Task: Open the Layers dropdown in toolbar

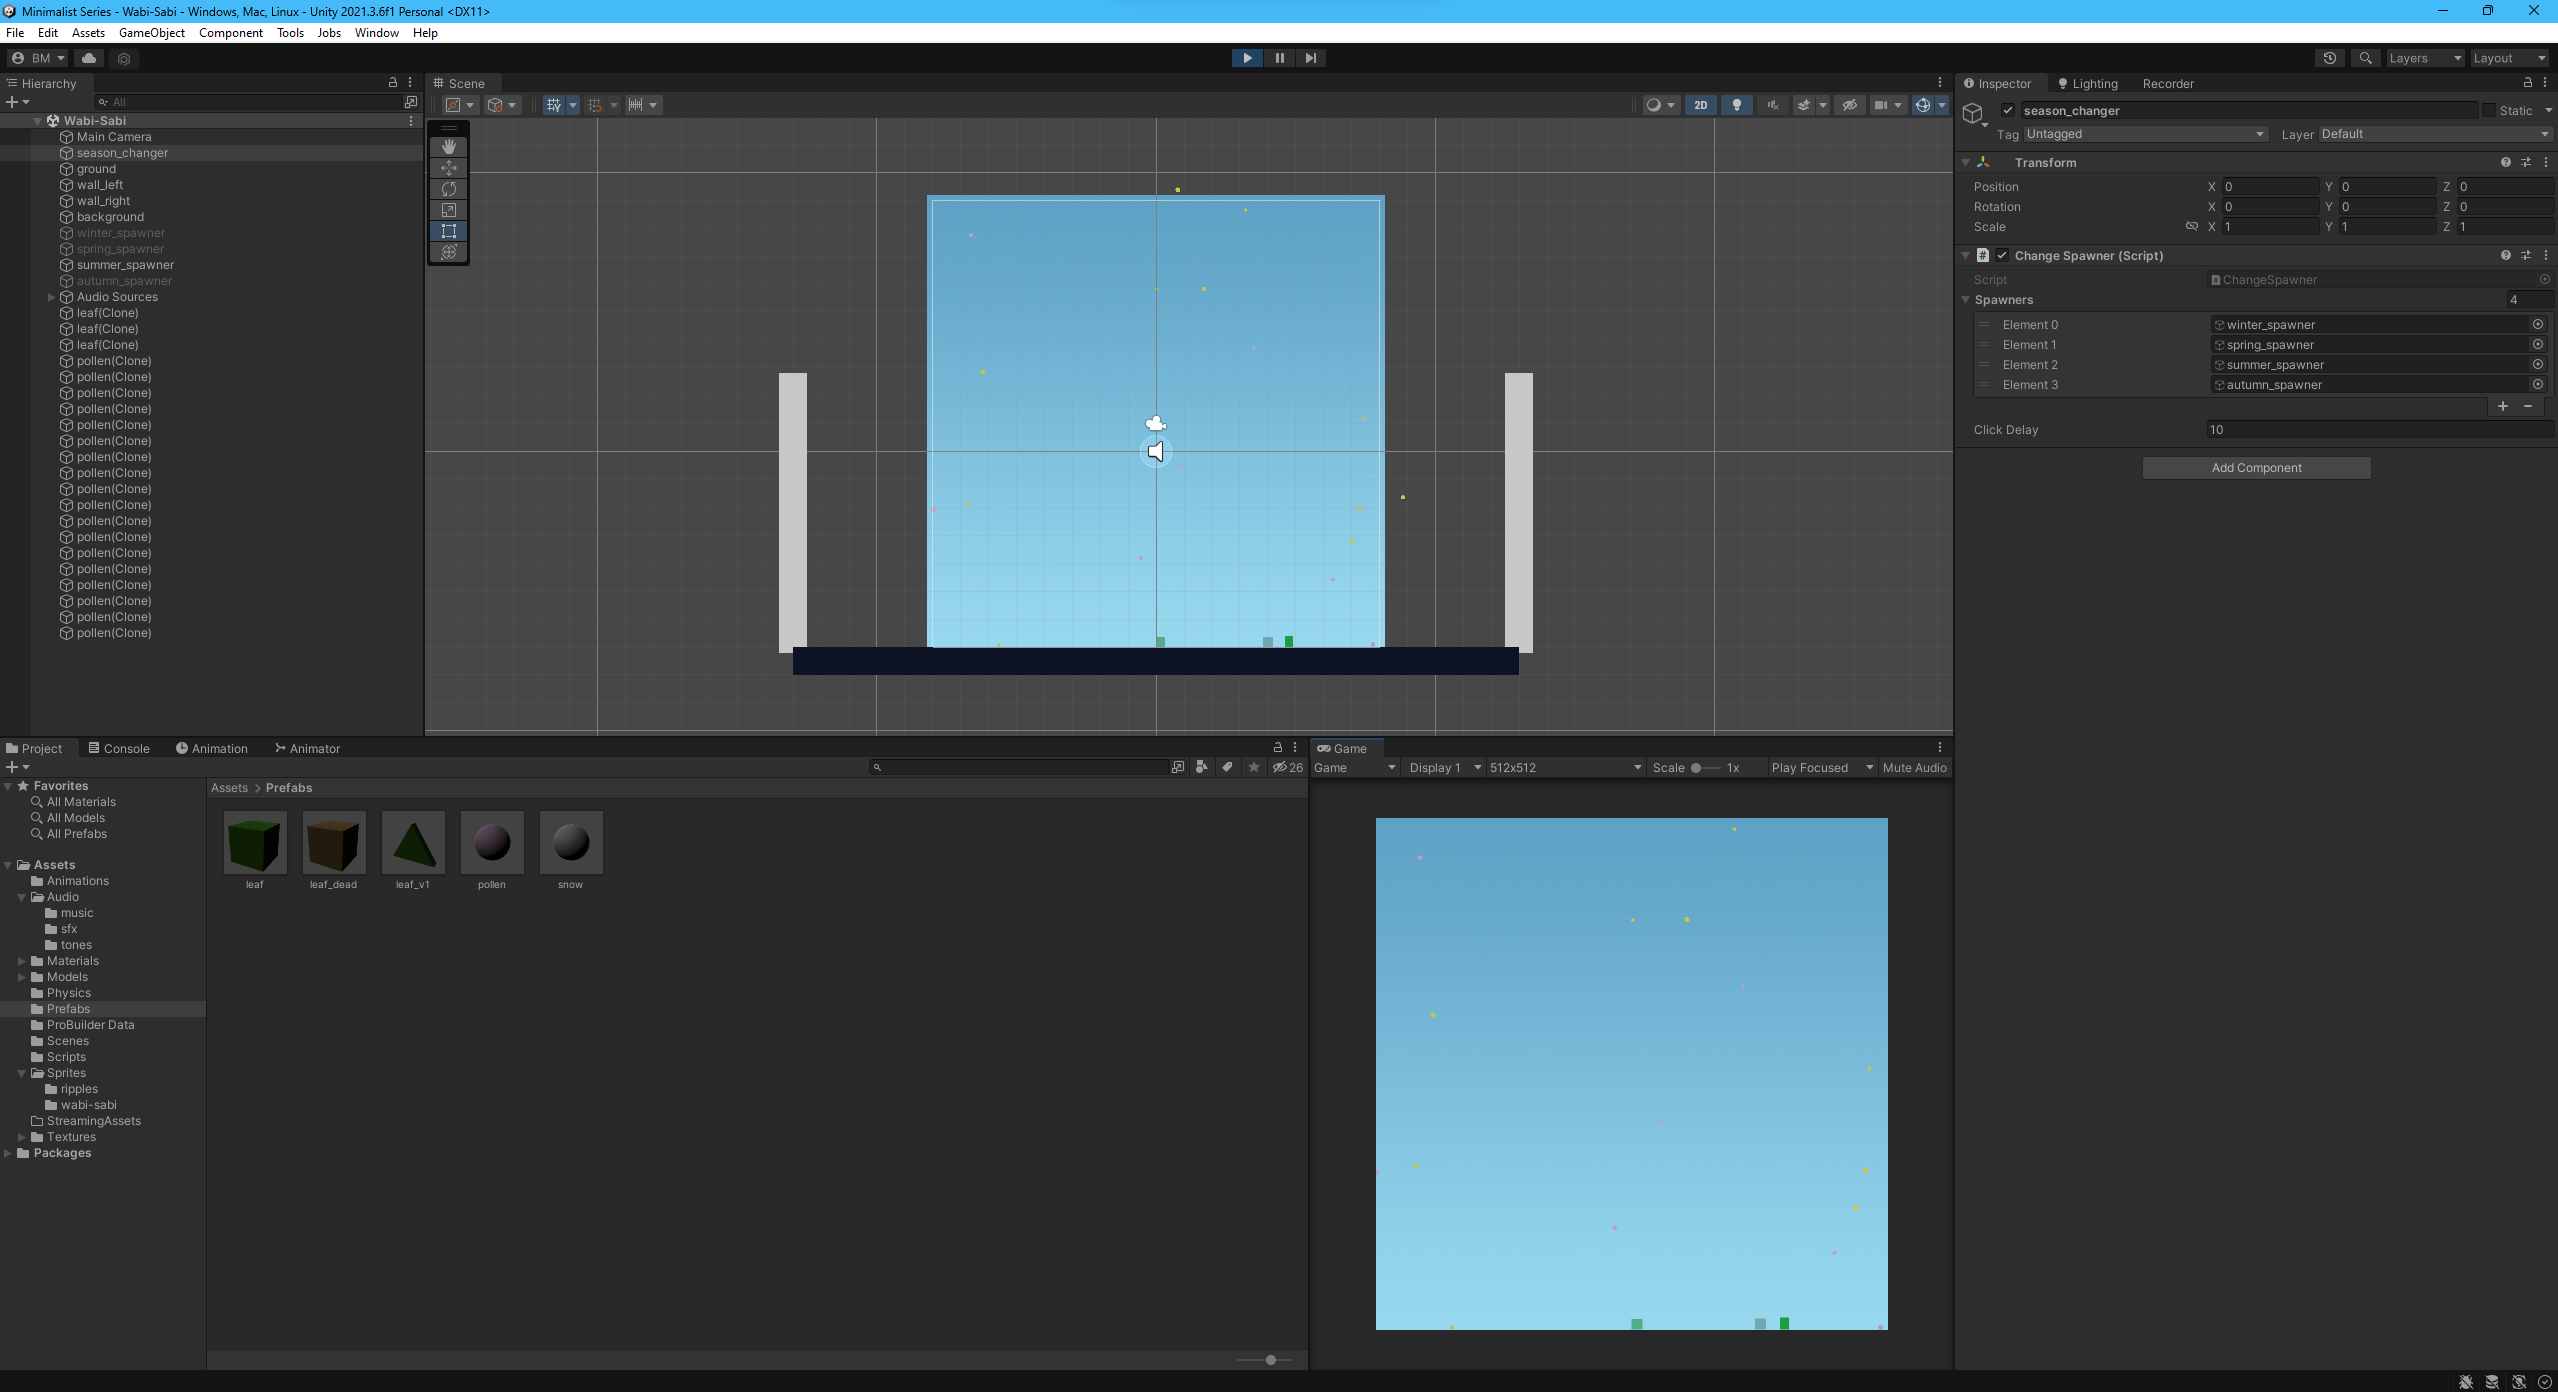Action: 2423,58
